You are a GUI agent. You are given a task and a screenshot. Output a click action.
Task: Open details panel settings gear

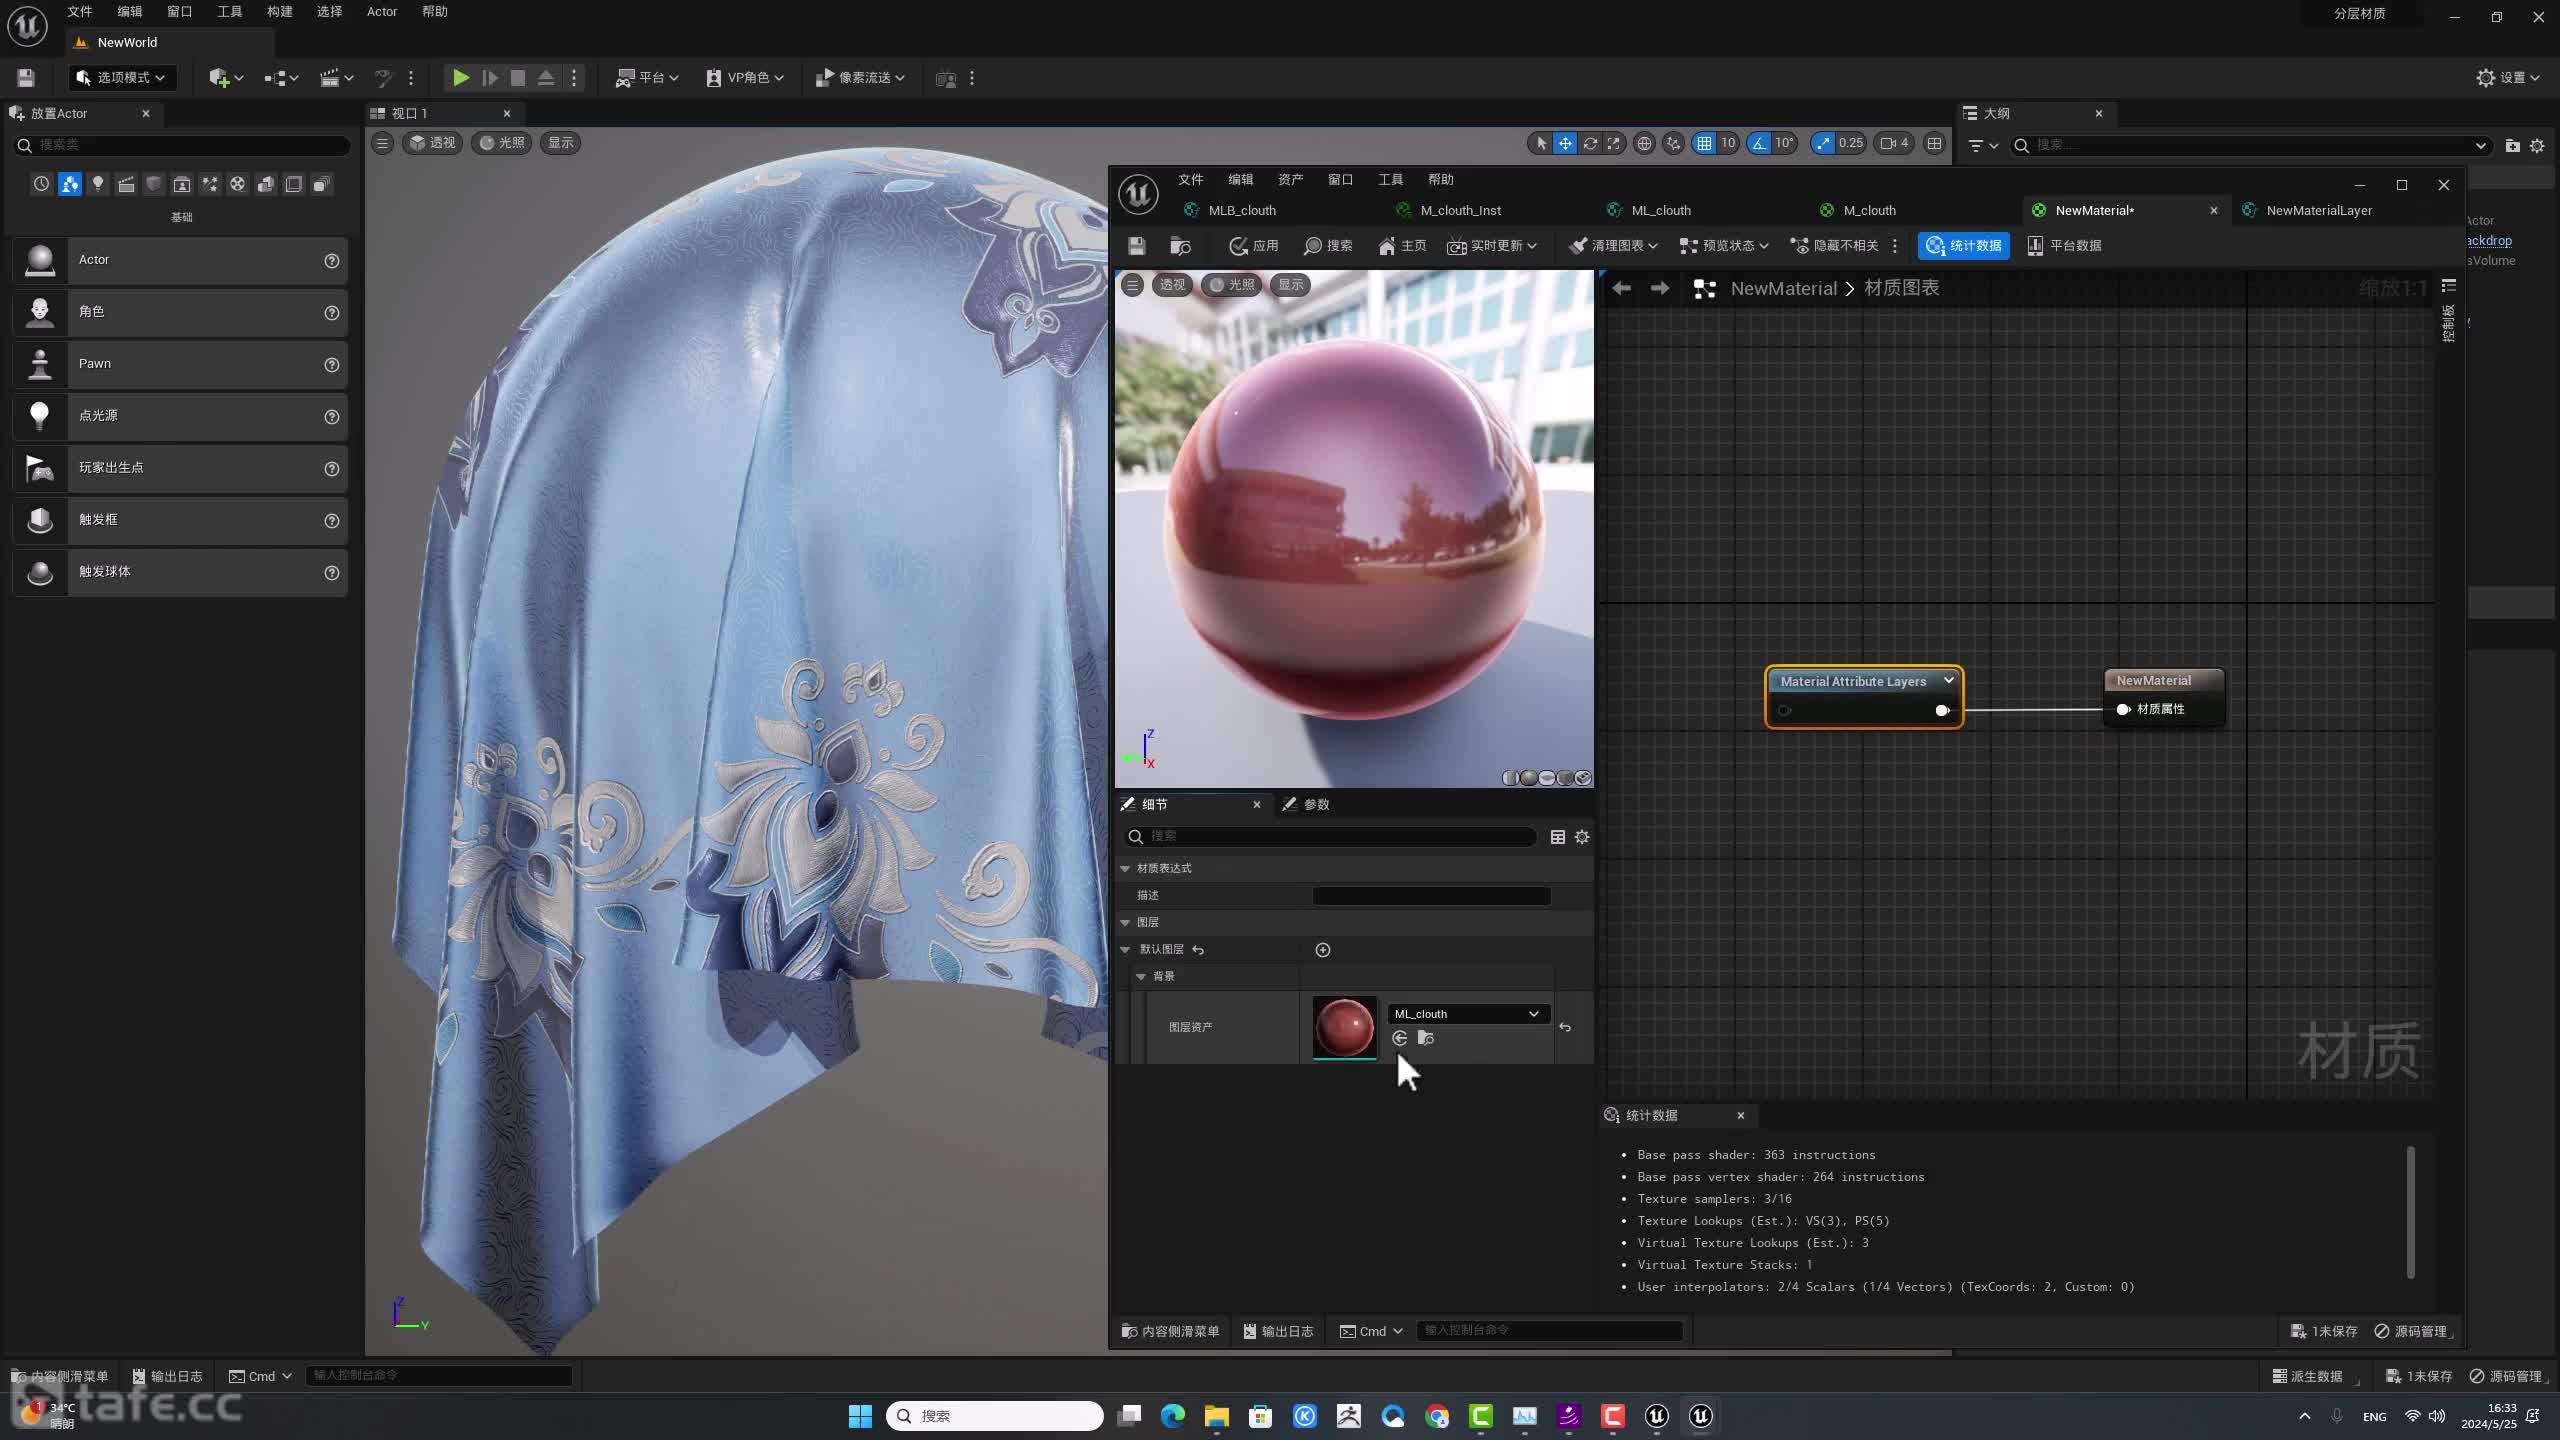pos(1581,837)
